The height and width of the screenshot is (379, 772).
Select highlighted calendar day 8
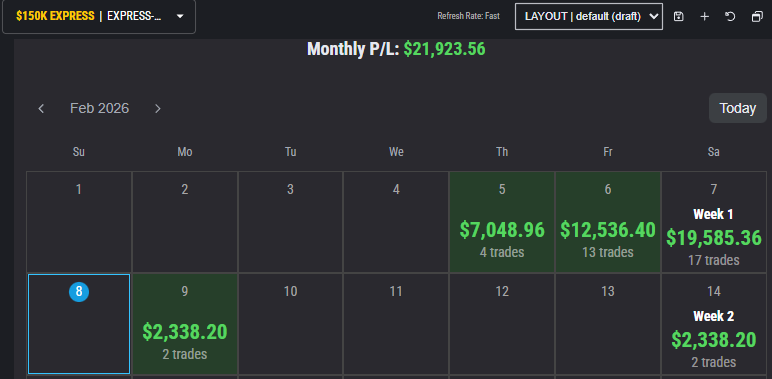coord(79,324)
